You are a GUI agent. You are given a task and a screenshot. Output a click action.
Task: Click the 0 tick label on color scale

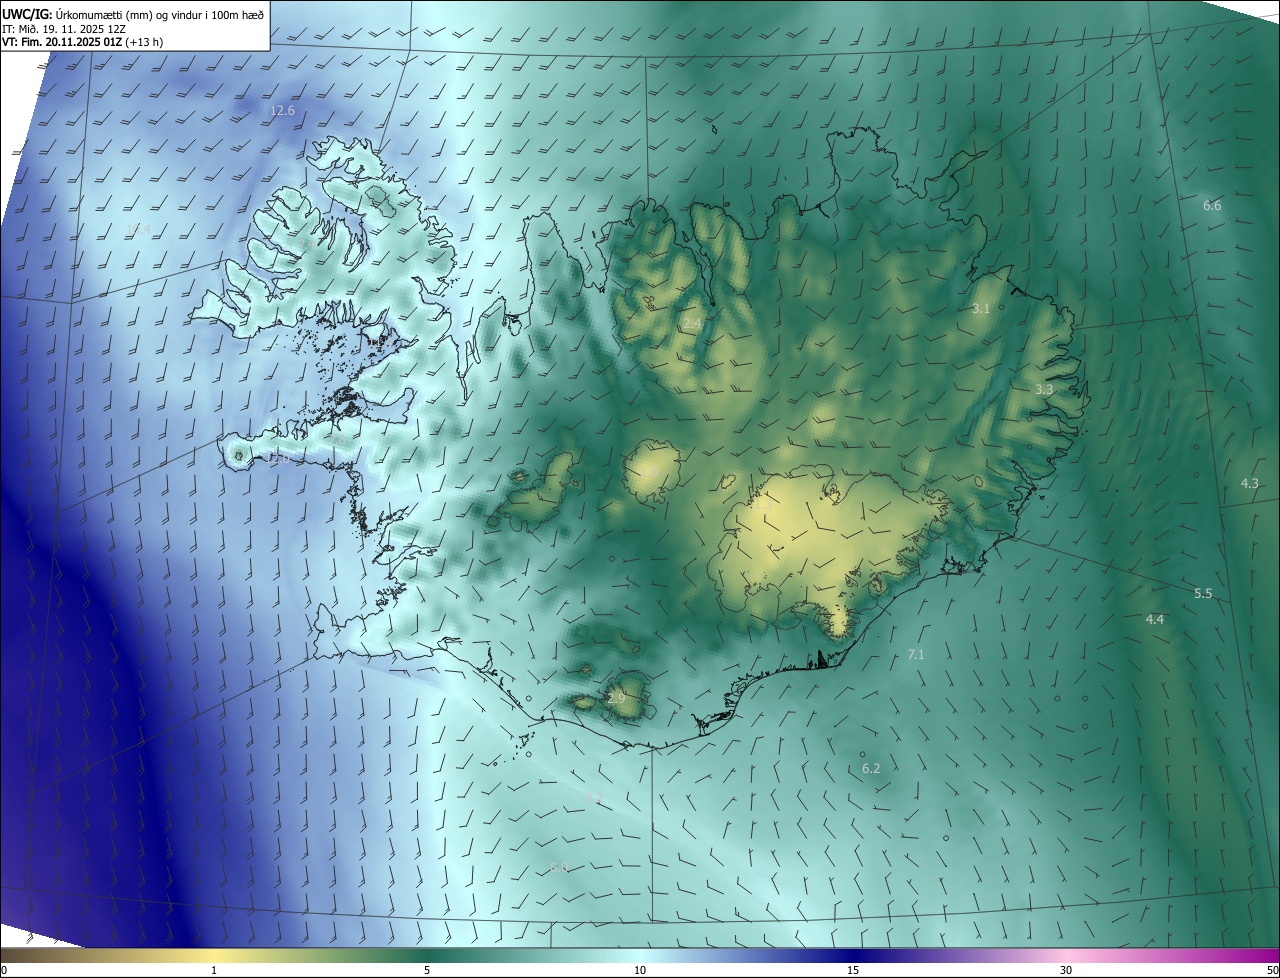click(4, 970)
